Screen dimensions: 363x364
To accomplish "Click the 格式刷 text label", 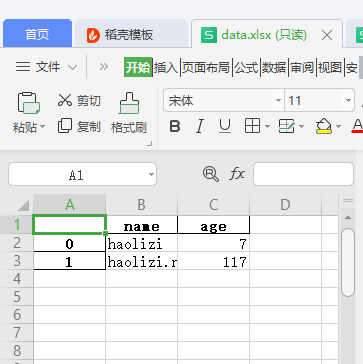I will tap(129, 127).
